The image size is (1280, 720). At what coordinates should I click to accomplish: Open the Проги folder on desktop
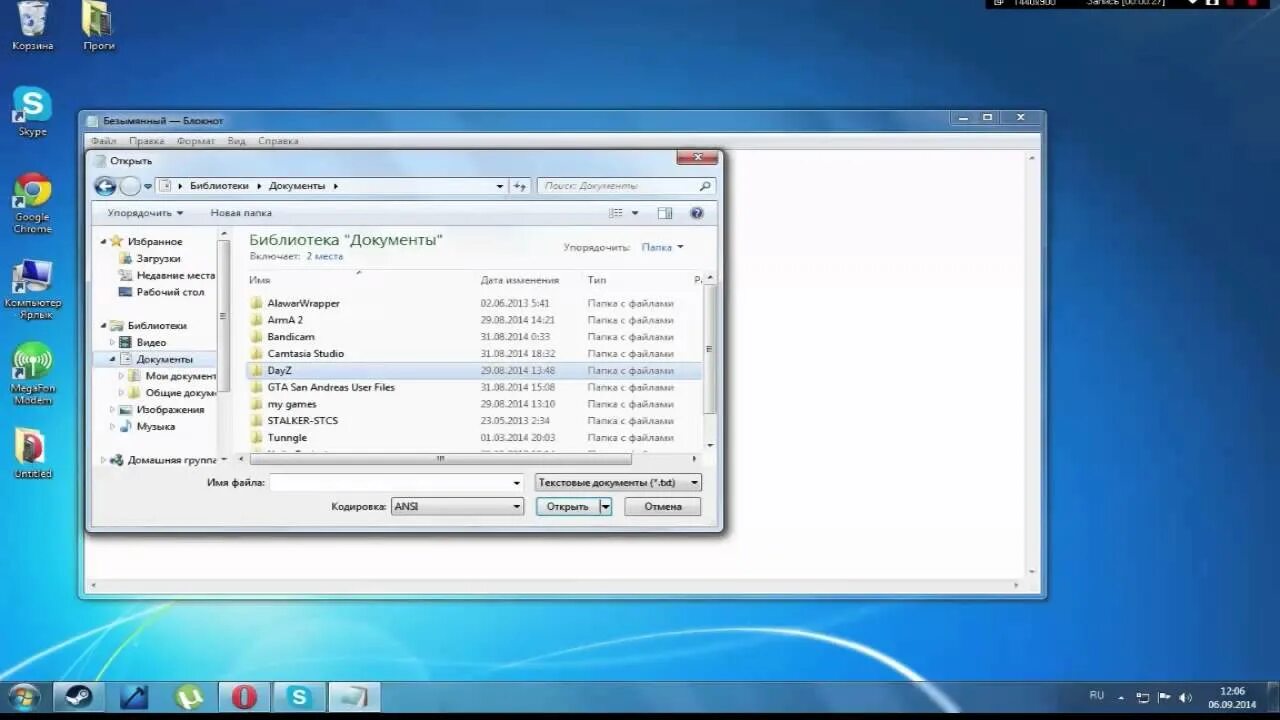[x=98, y=25]
